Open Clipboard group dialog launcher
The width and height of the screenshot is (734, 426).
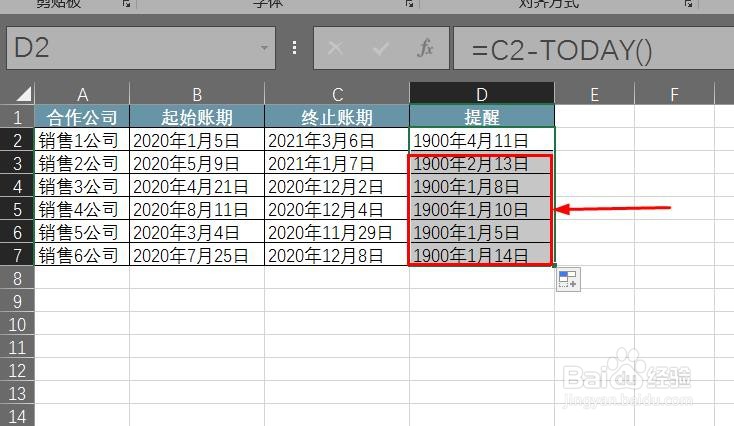[x=127, y=4]
